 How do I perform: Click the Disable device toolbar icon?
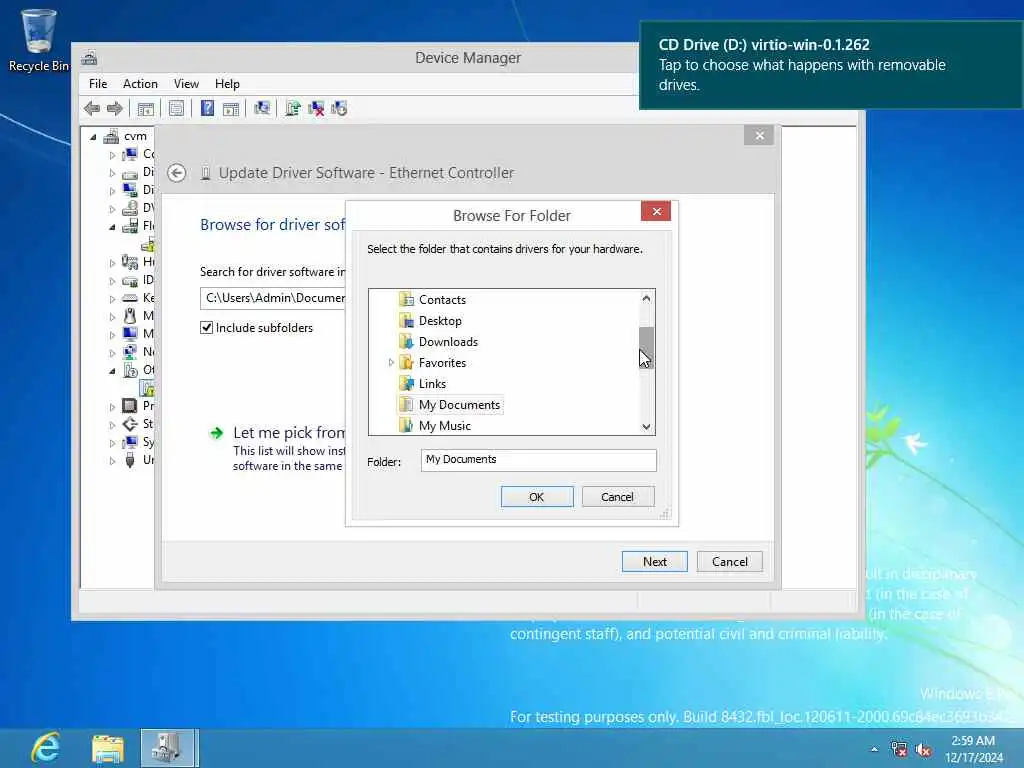pos(339,108)
